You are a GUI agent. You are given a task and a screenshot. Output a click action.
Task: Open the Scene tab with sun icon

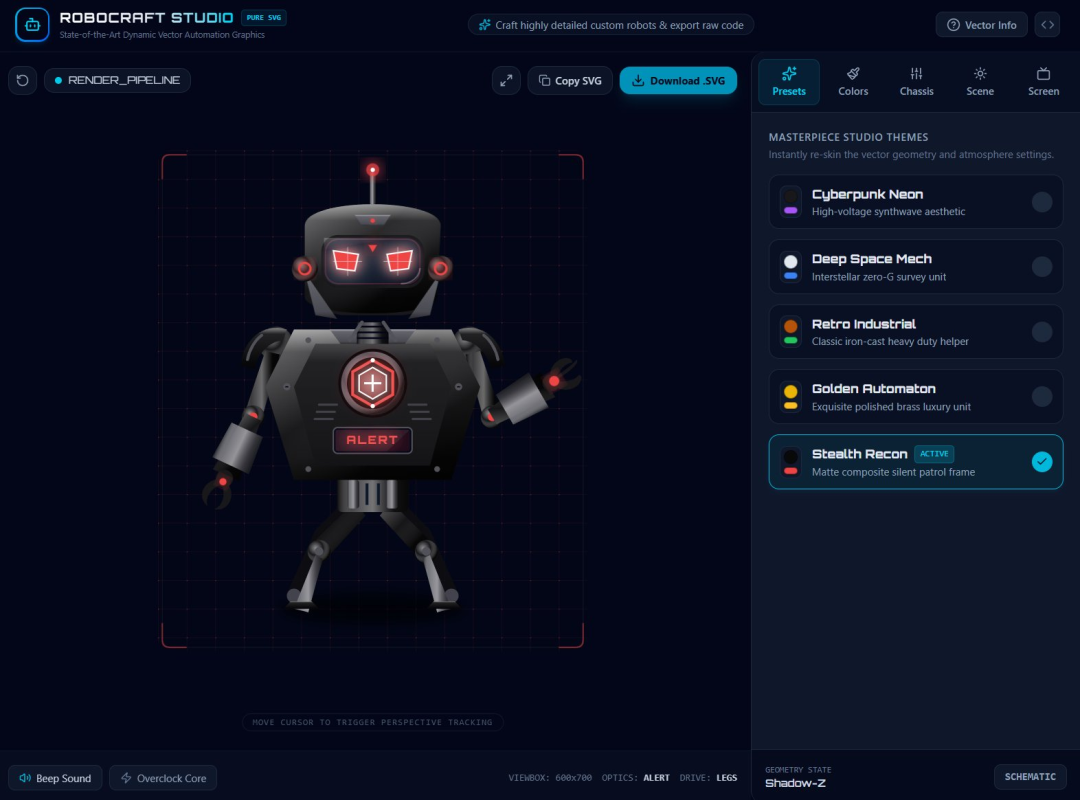pos(979,82)
